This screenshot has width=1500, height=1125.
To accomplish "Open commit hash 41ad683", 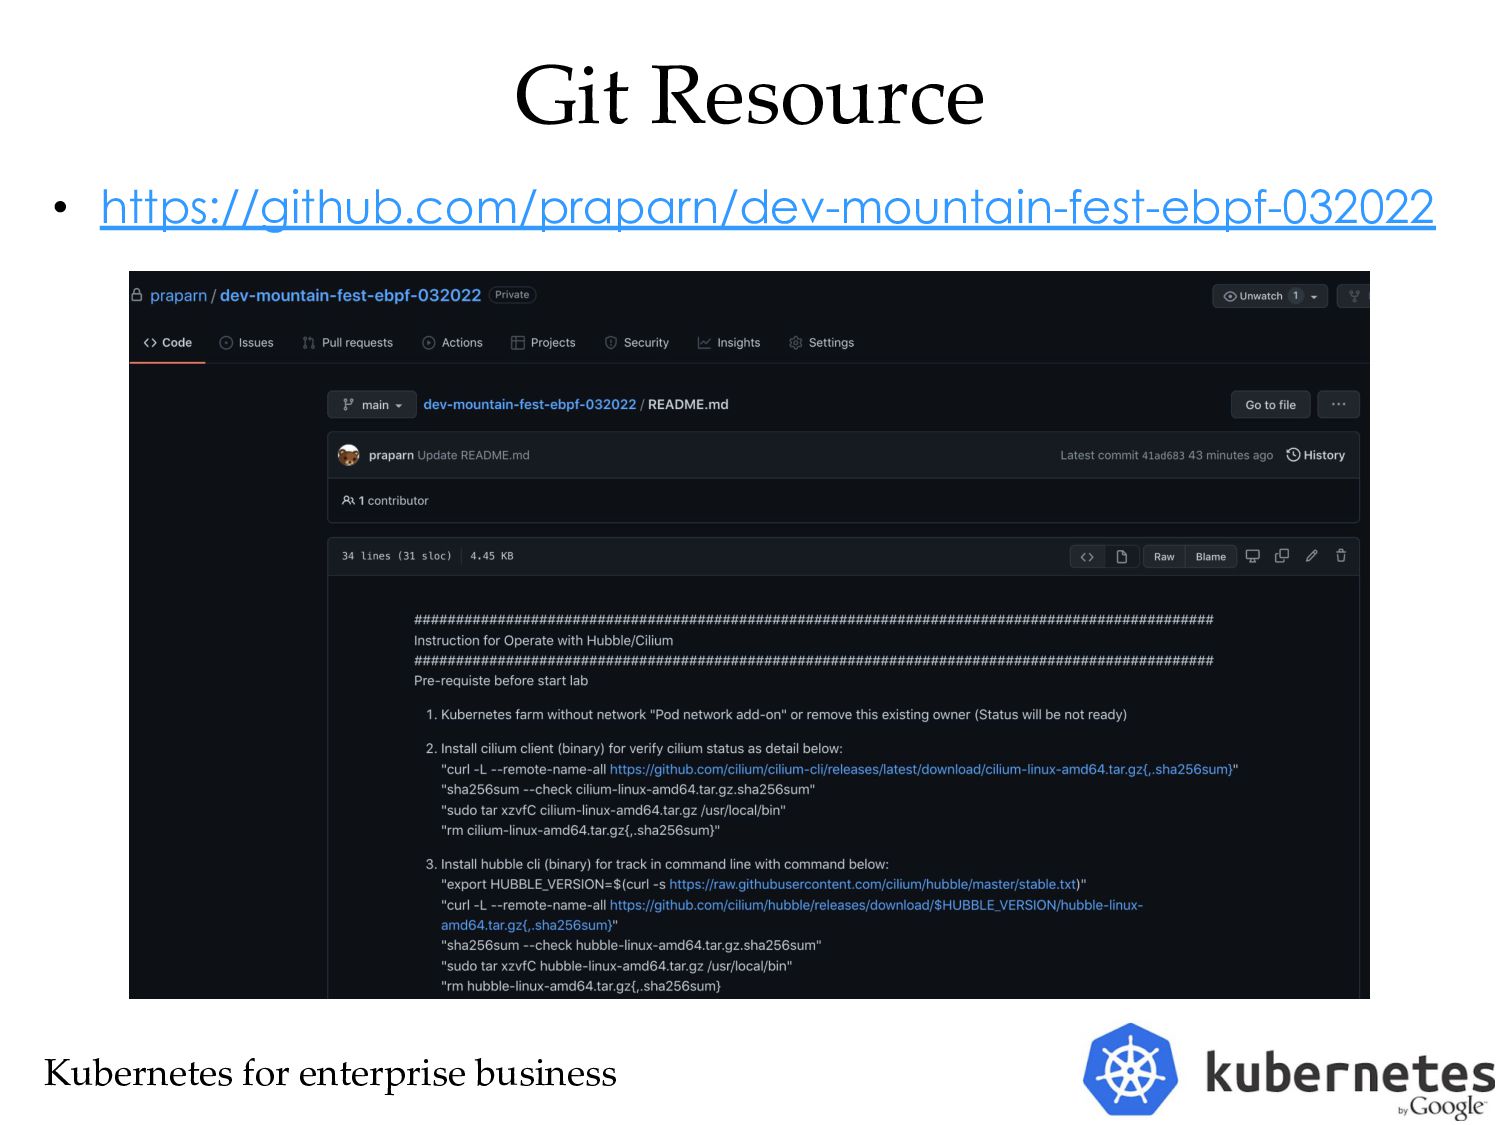I will click(1163, 456).
